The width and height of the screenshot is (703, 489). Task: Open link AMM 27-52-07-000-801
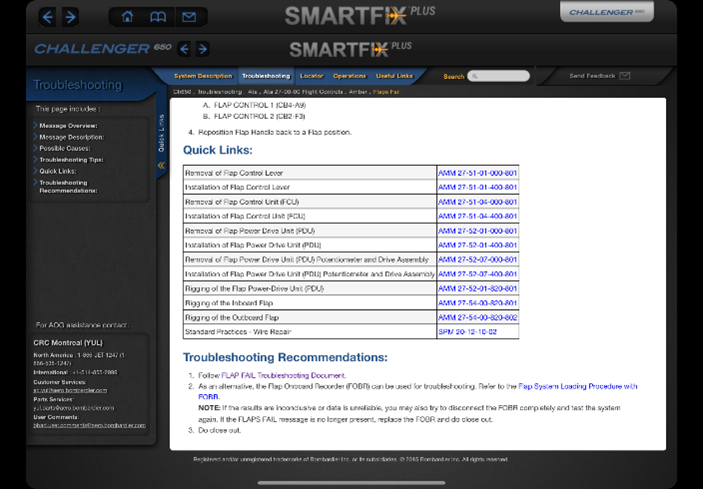pyautogui.click(x=477, y=260)
